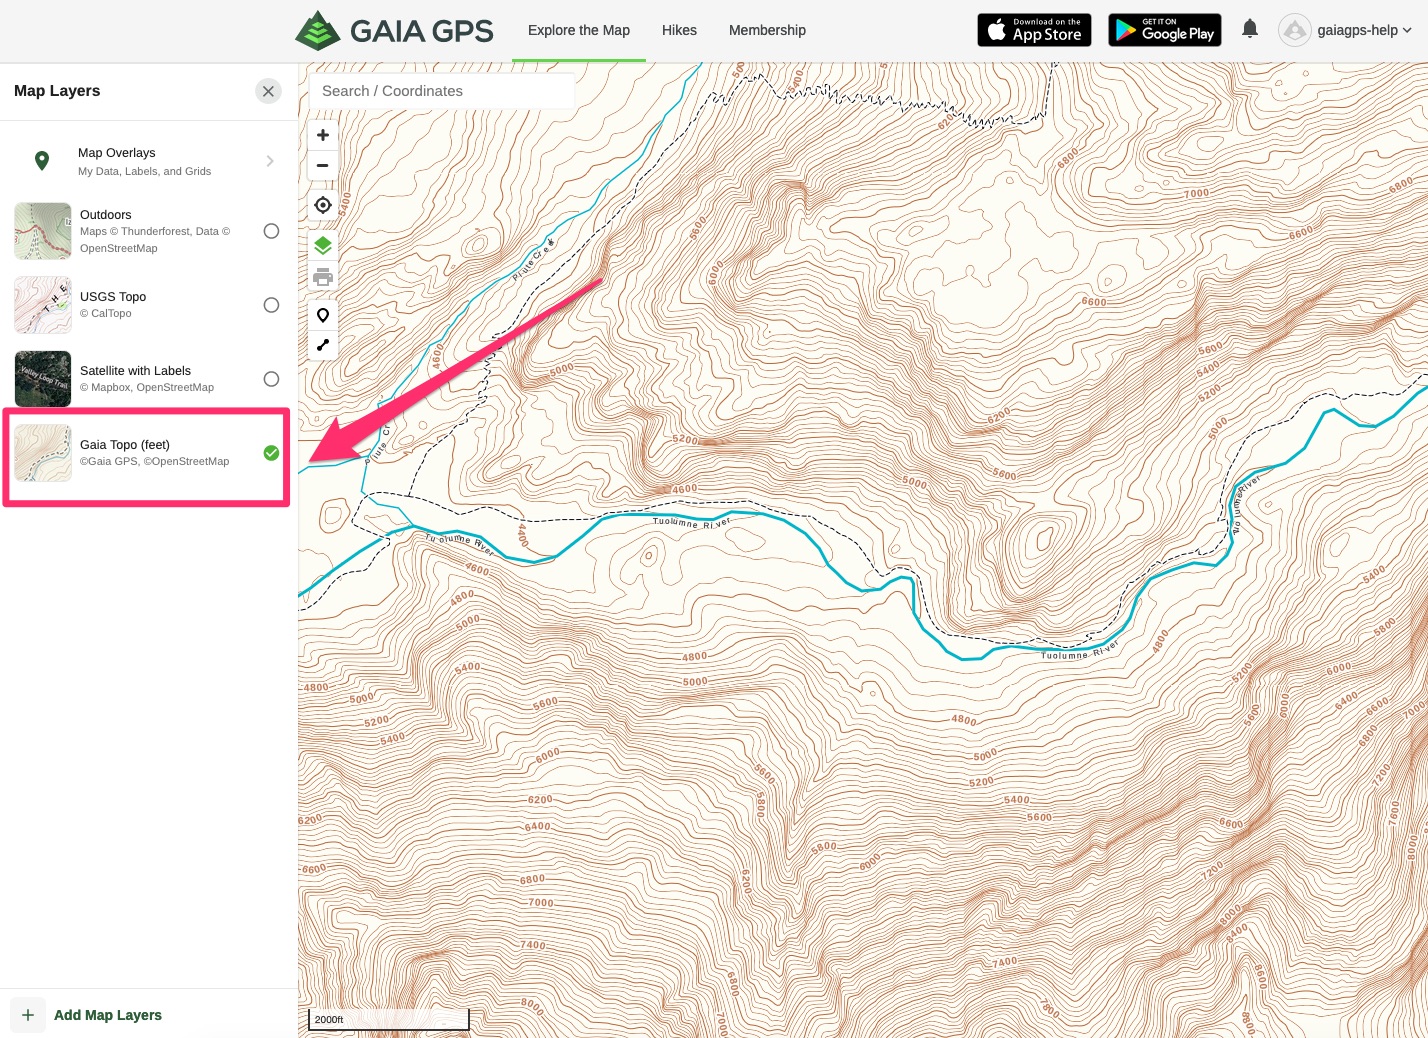1428x1038 pixels.
Task: Click the Gaia Topo (feet) thumbnail
Action: (x=43, y=453)
